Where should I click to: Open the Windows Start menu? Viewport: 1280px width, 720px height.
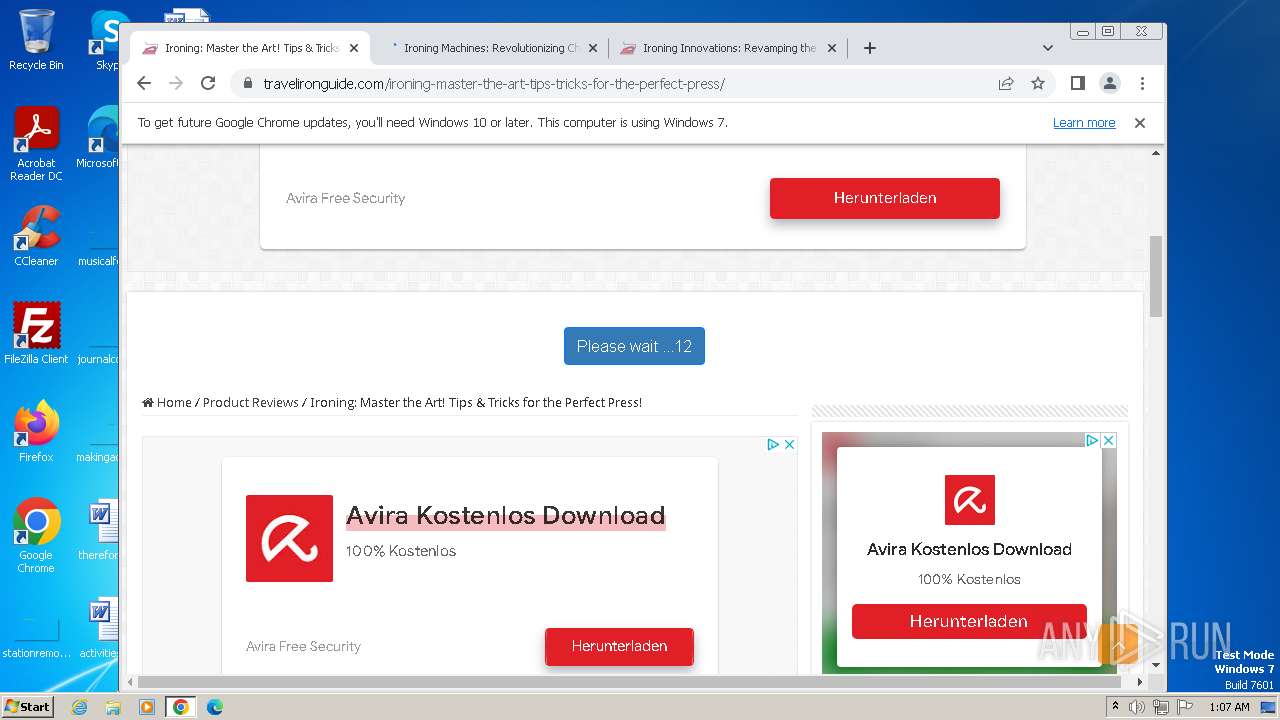tap(28, 706)
